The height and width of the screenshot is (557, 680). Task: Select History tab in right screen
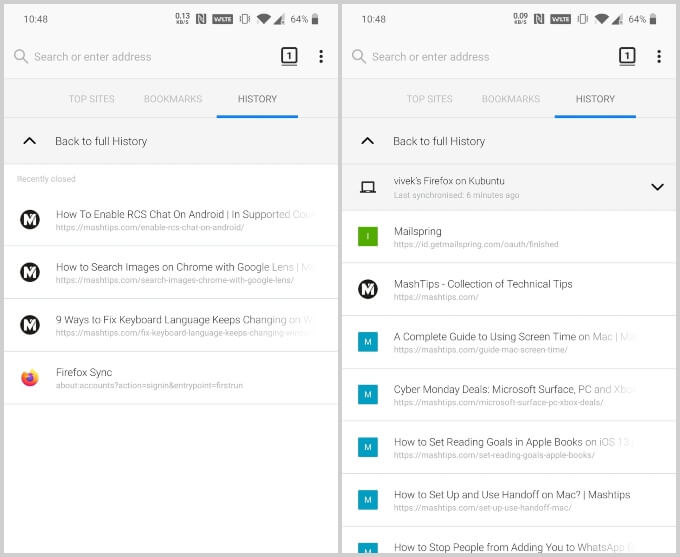[x=595, y=99]
